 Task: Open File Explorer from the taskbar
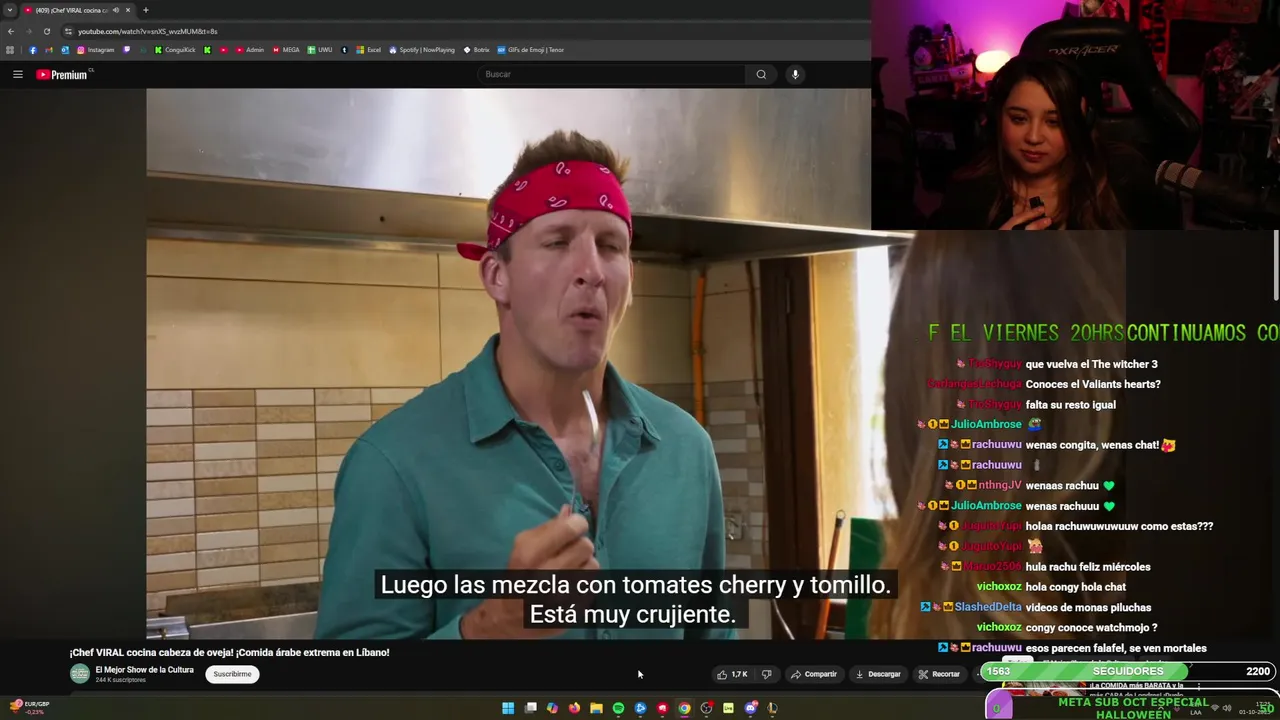[596, 708]
